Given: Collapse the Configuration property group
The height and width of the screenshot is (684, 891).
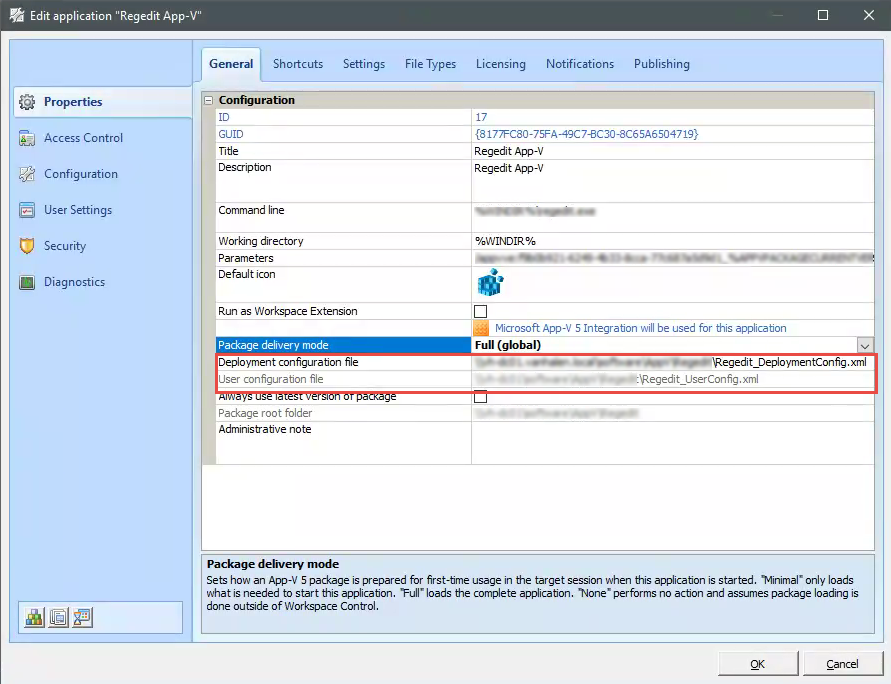Looking at the screenshot, I should [x=207, y=100].
